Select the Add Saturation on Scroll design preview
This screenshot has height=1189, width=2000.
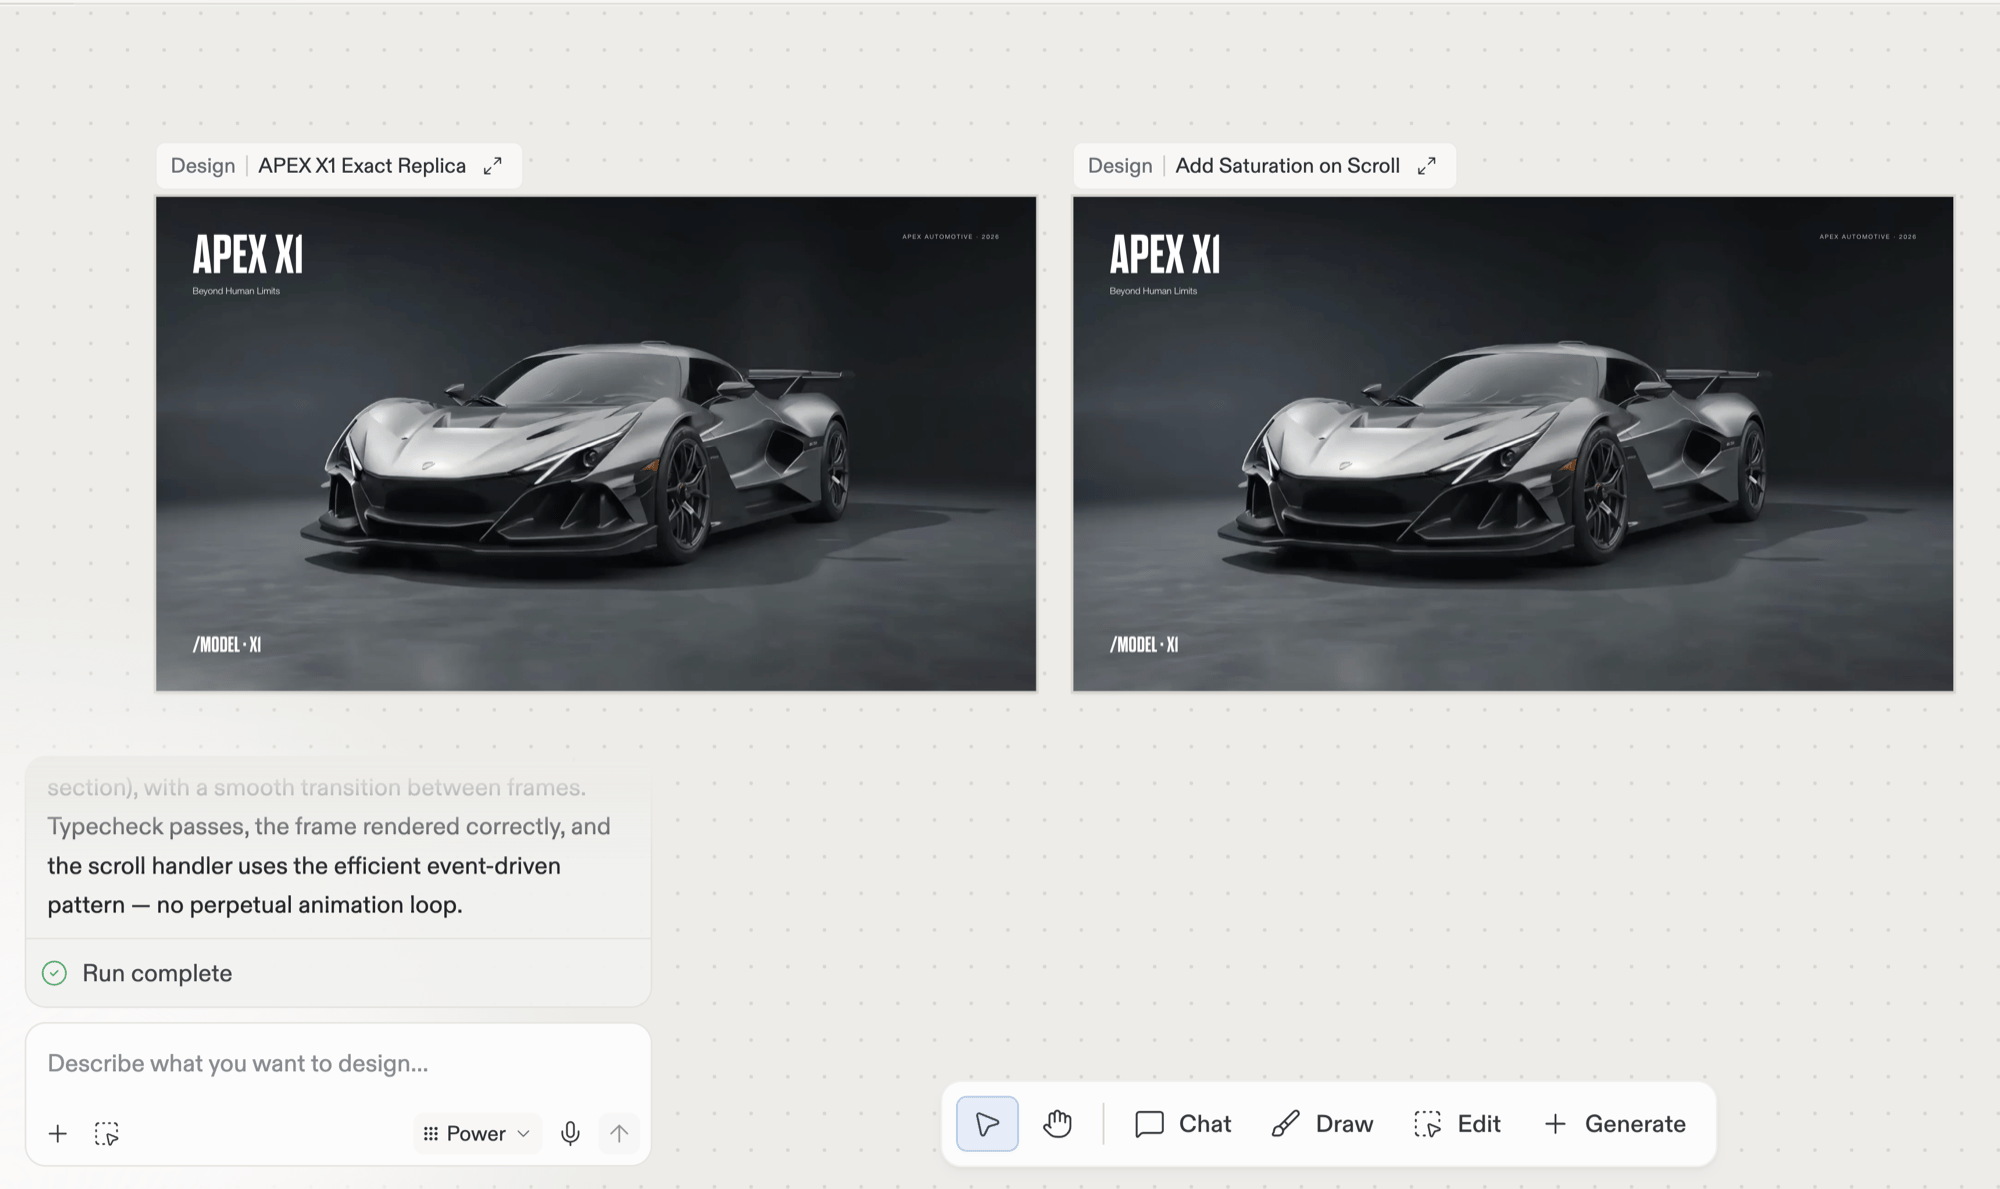point(1513,443)
